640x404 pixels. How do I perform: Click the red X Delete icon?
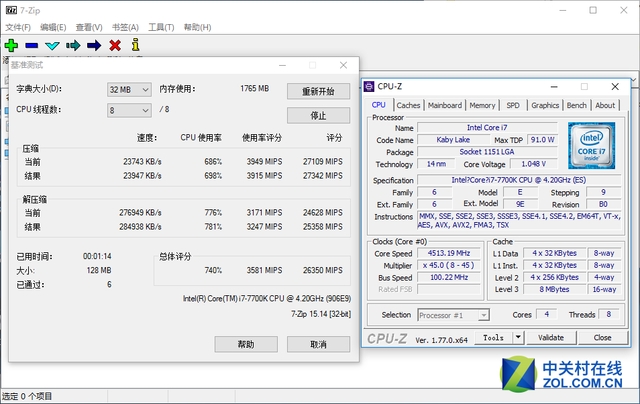click(x=115, y=45)
